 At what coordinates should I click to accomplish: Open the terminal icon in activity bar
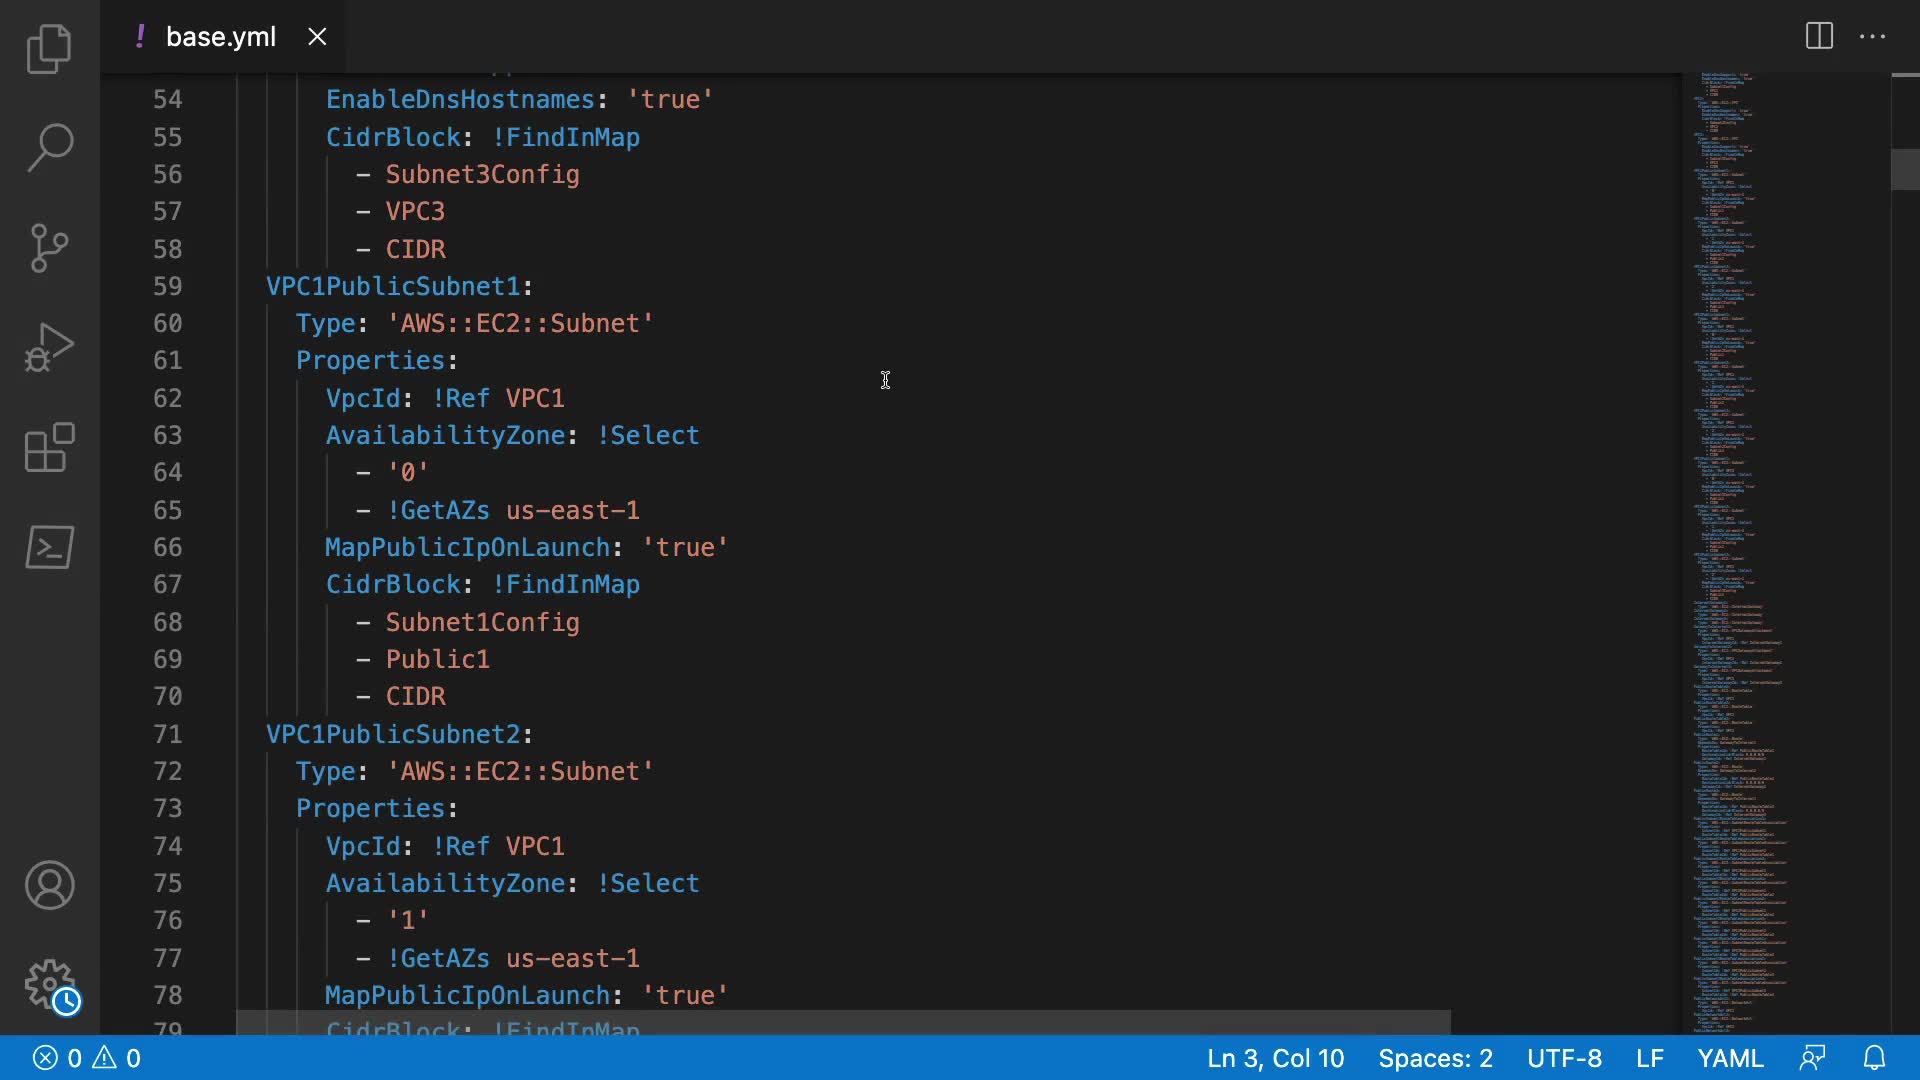[49, 547]
